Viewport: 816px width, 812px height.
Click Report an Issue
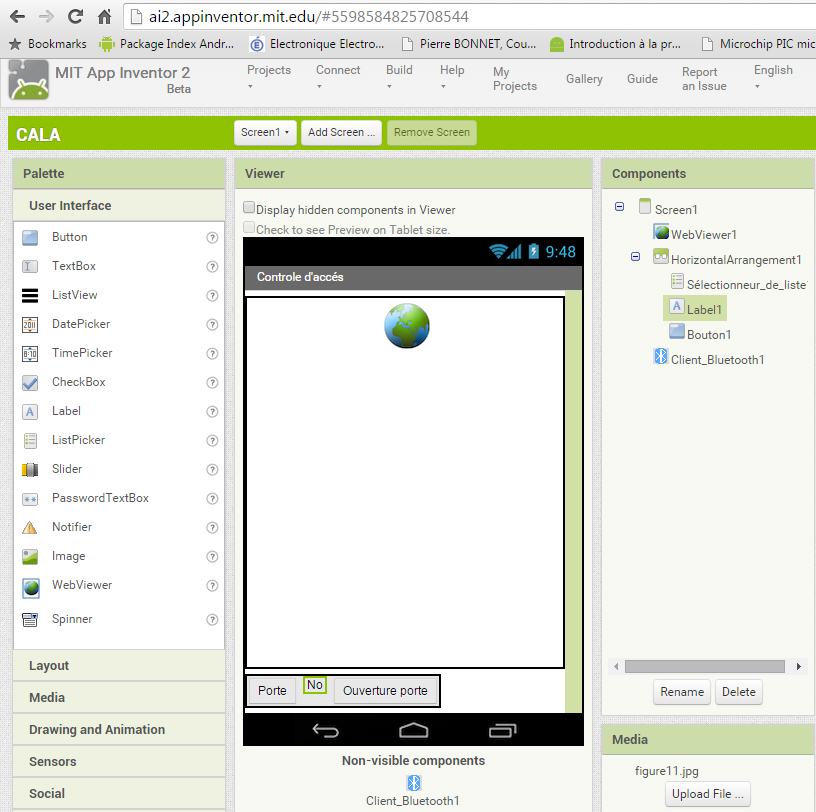coord(704,79)
